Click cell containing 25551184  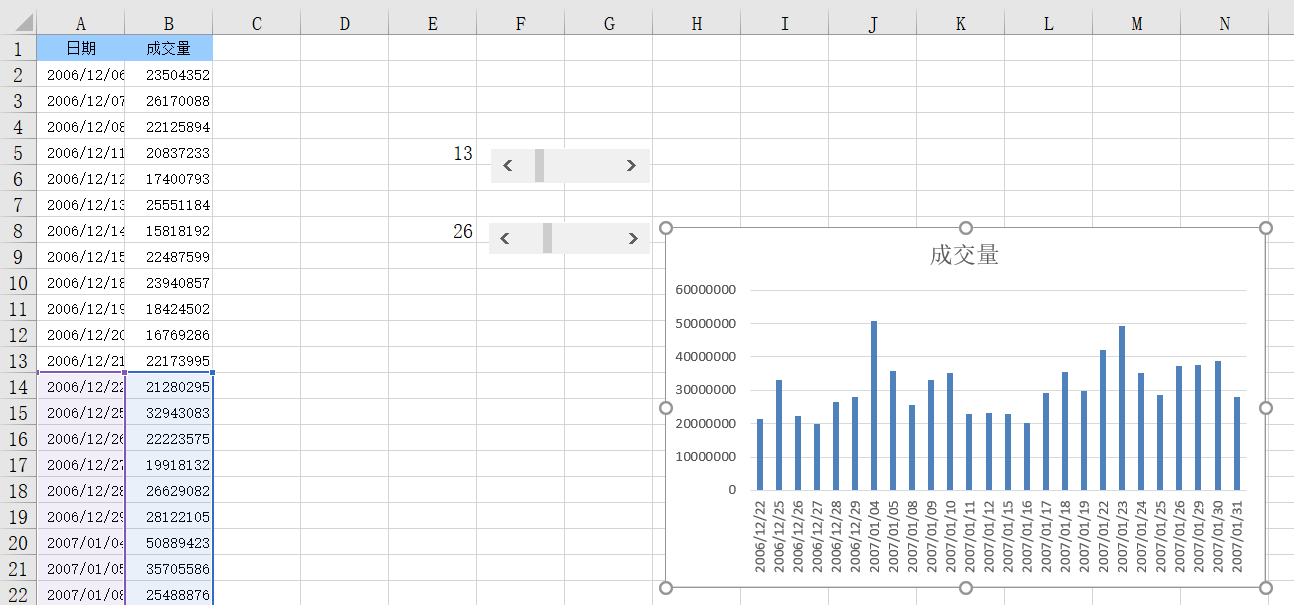(x=169, y=204)
